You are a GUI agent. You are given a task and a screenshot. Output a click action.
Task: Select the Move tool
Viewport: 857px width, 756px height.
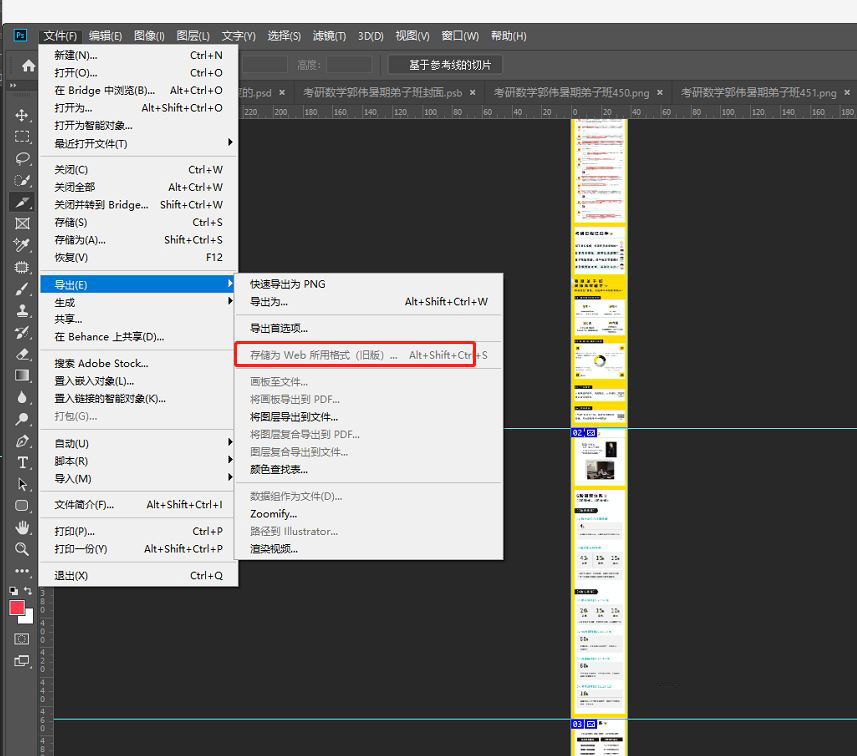coord(22,115)
